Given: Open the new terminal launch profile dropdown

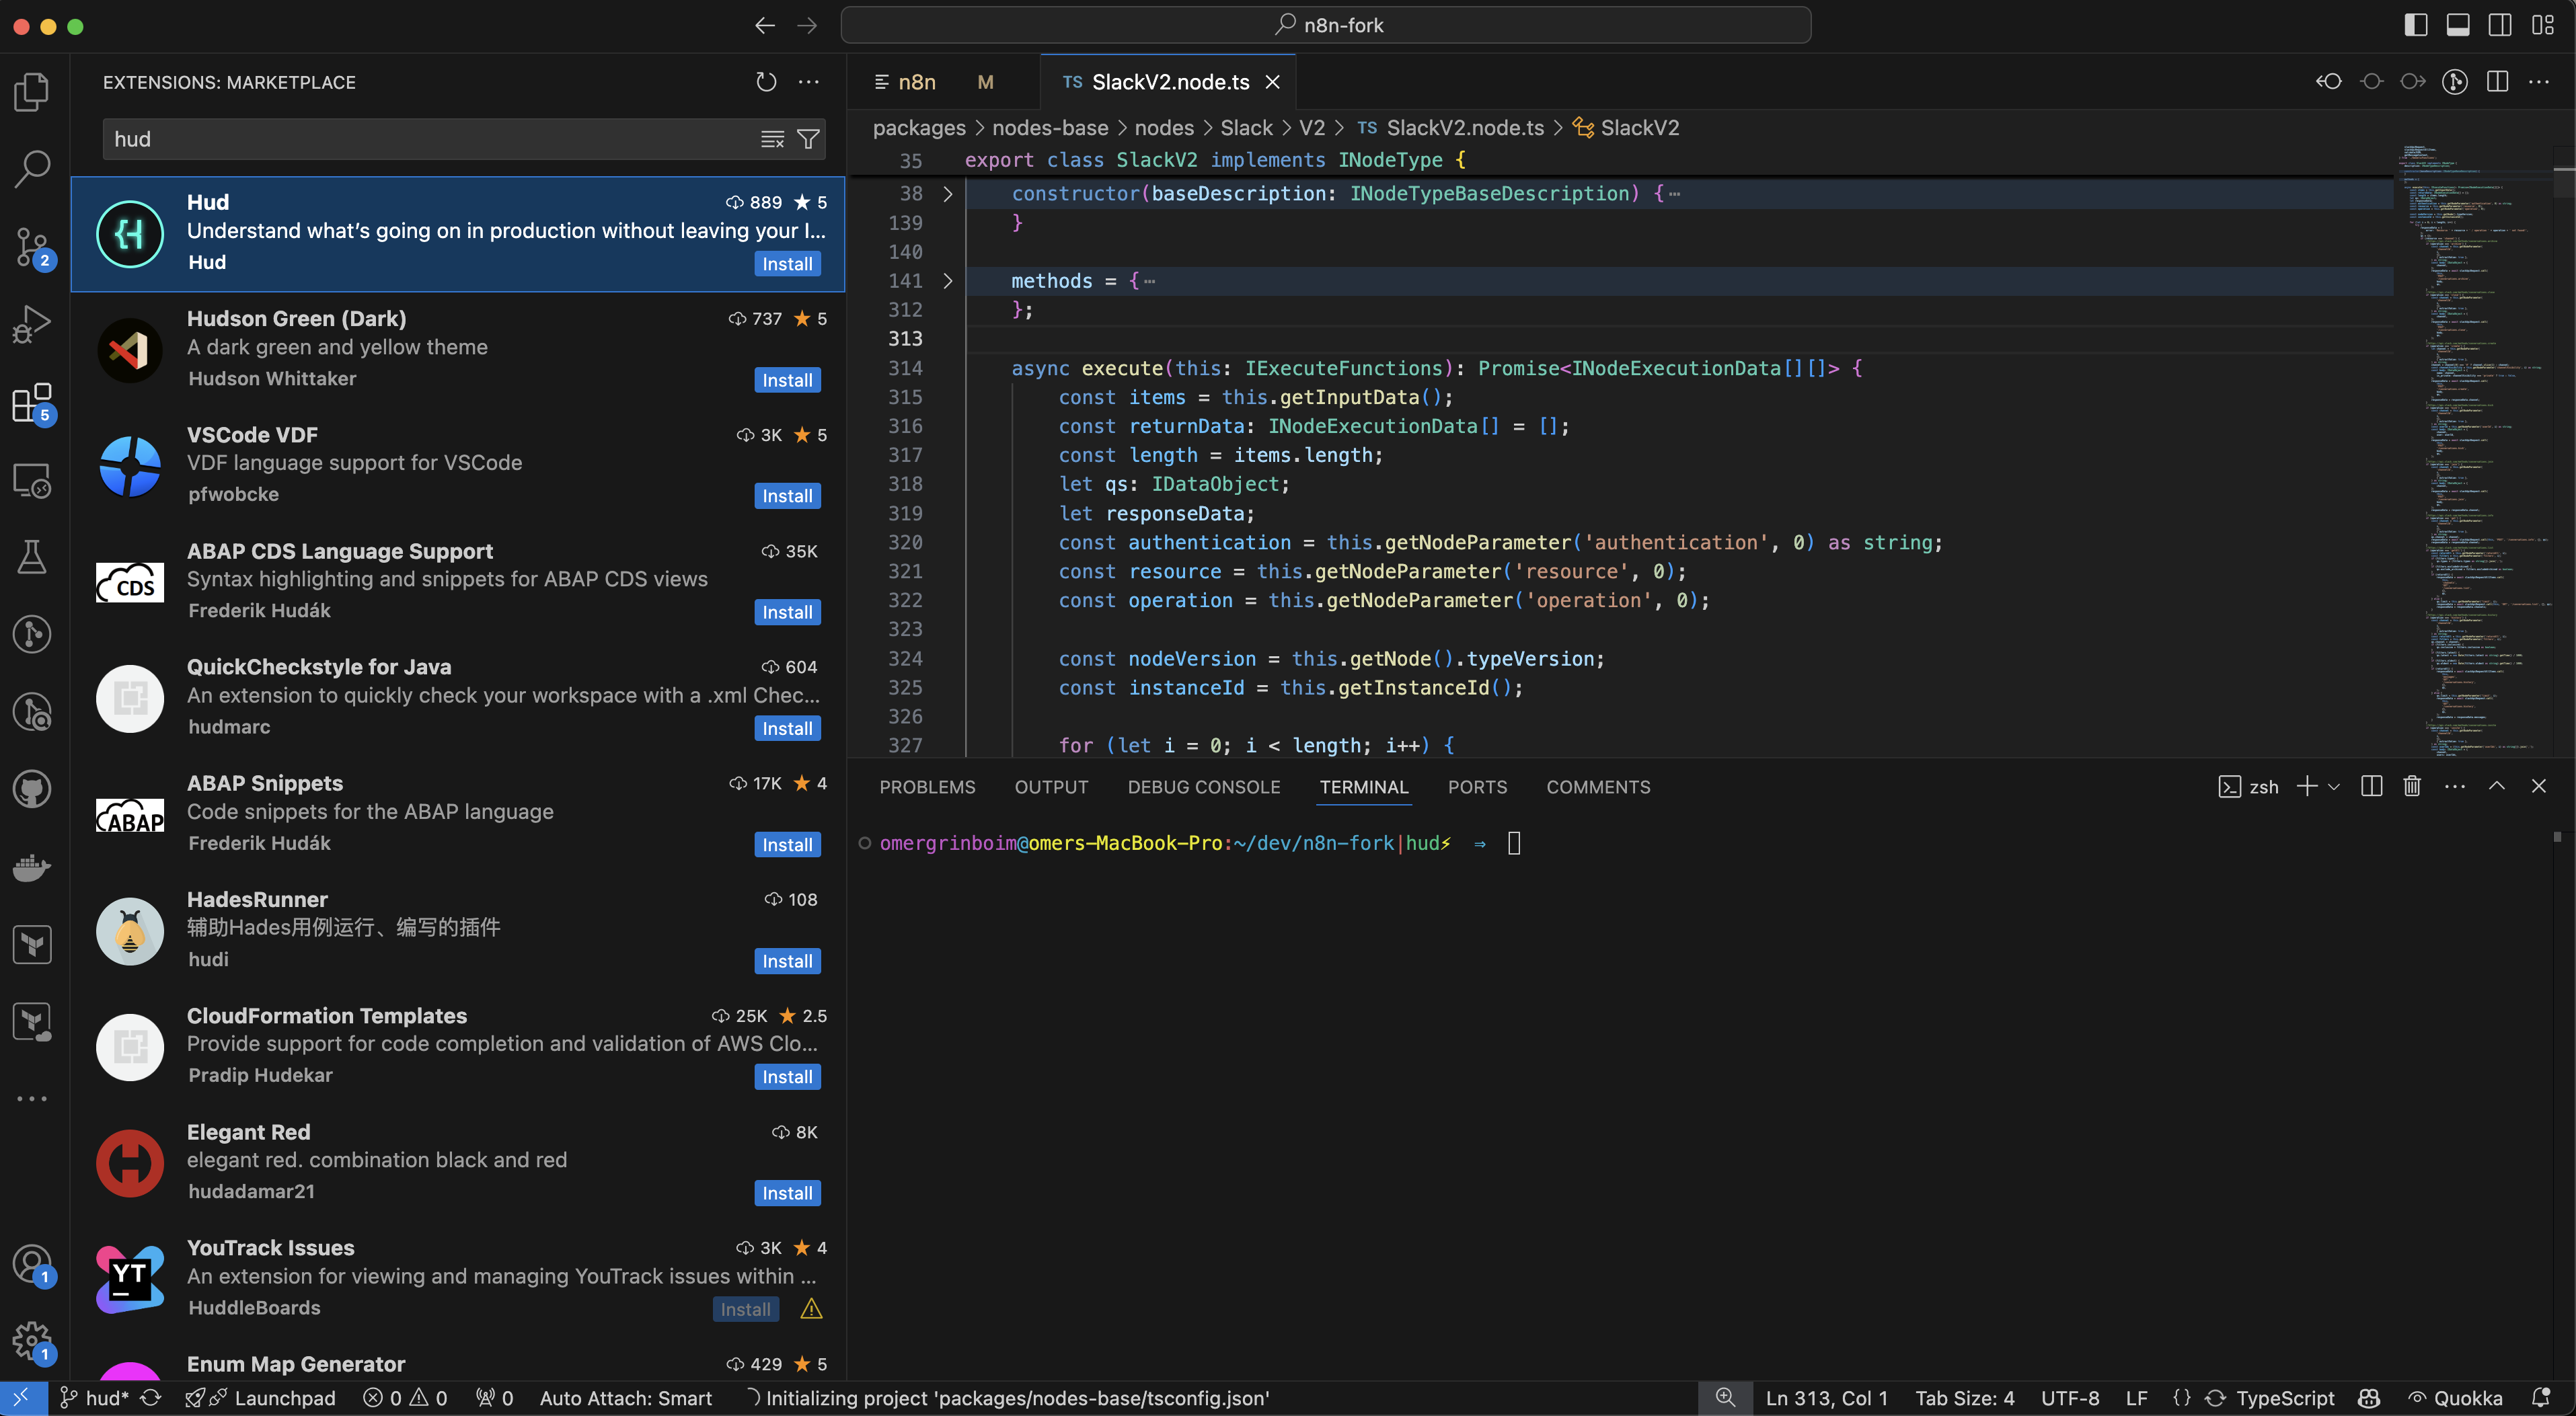Looking at the screenshot, I should tap(2334, 787).
